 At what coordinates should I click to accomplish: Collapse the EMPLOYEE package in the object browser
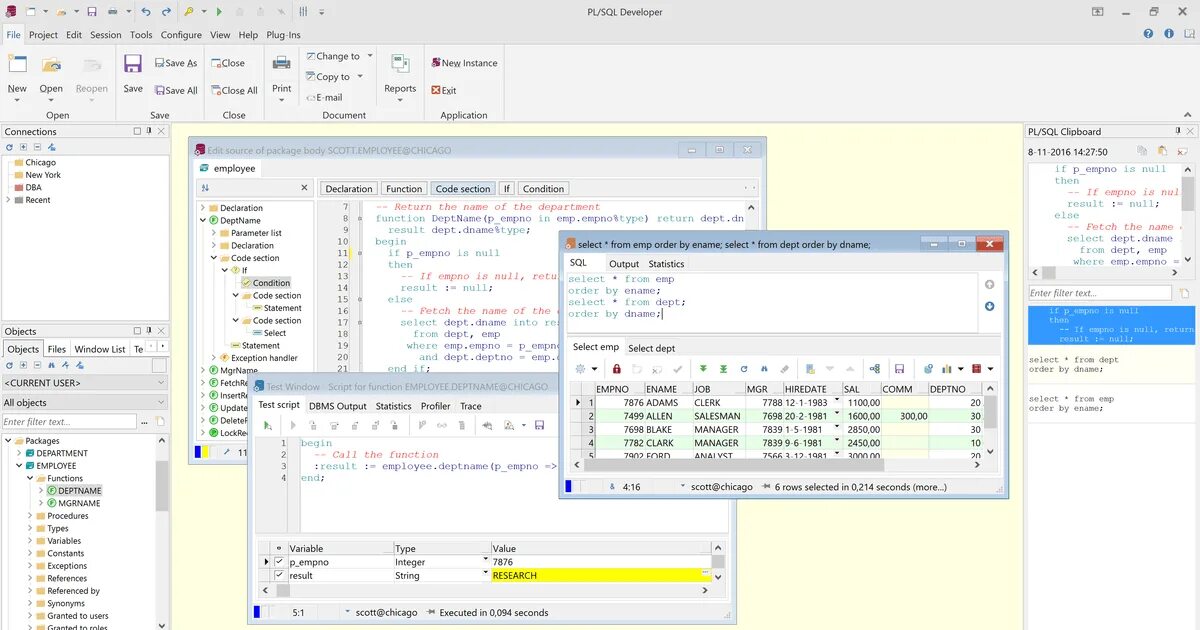[18, 465]
